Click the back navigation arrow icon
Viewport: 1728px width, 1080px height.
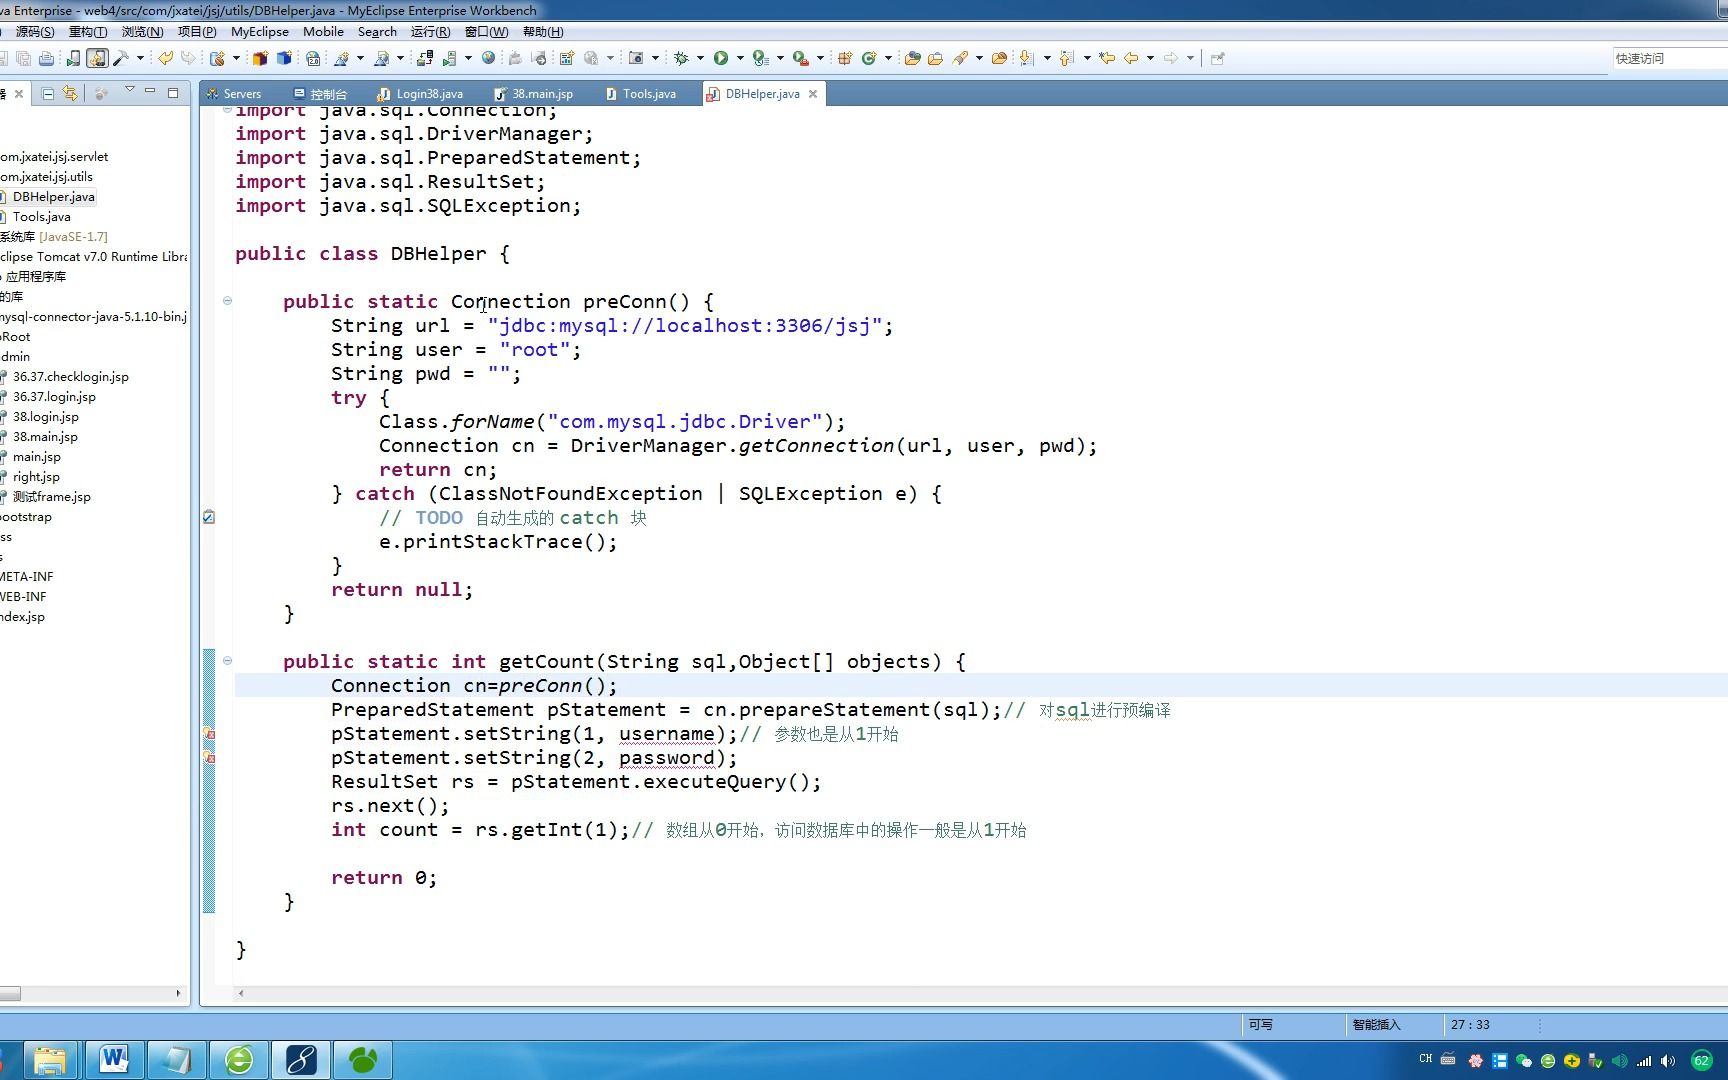[x=1131, y=58]
